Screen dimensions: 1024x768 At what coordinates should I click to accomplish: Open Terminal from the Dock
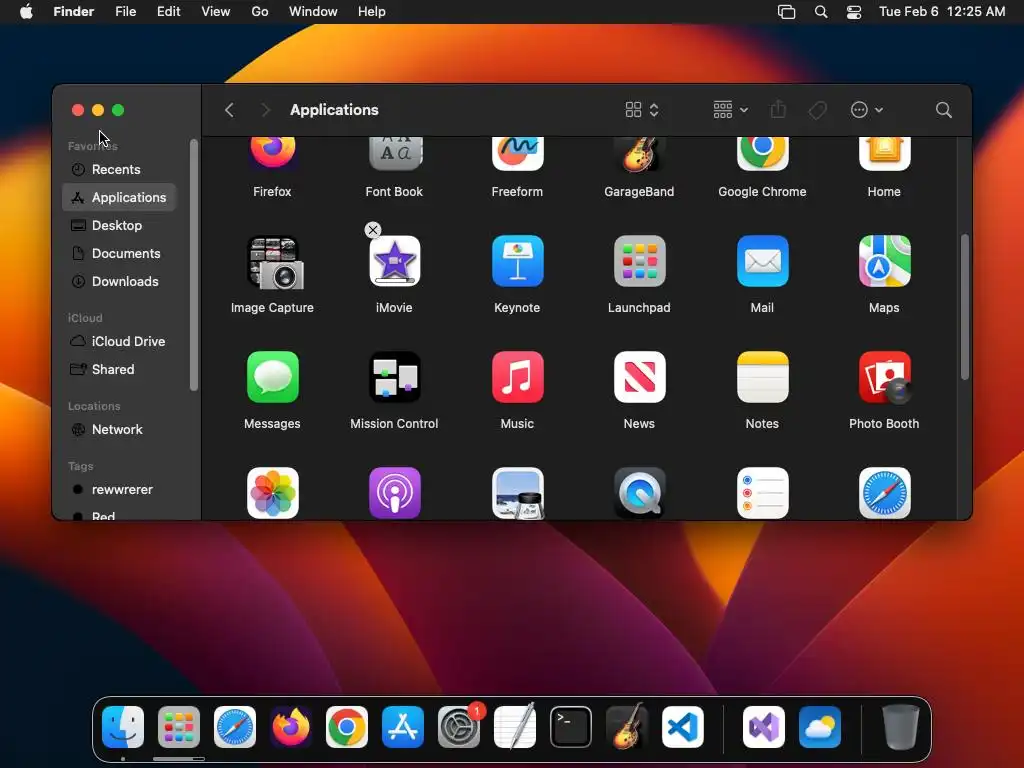pyautogui.click(x=571, y=727)
